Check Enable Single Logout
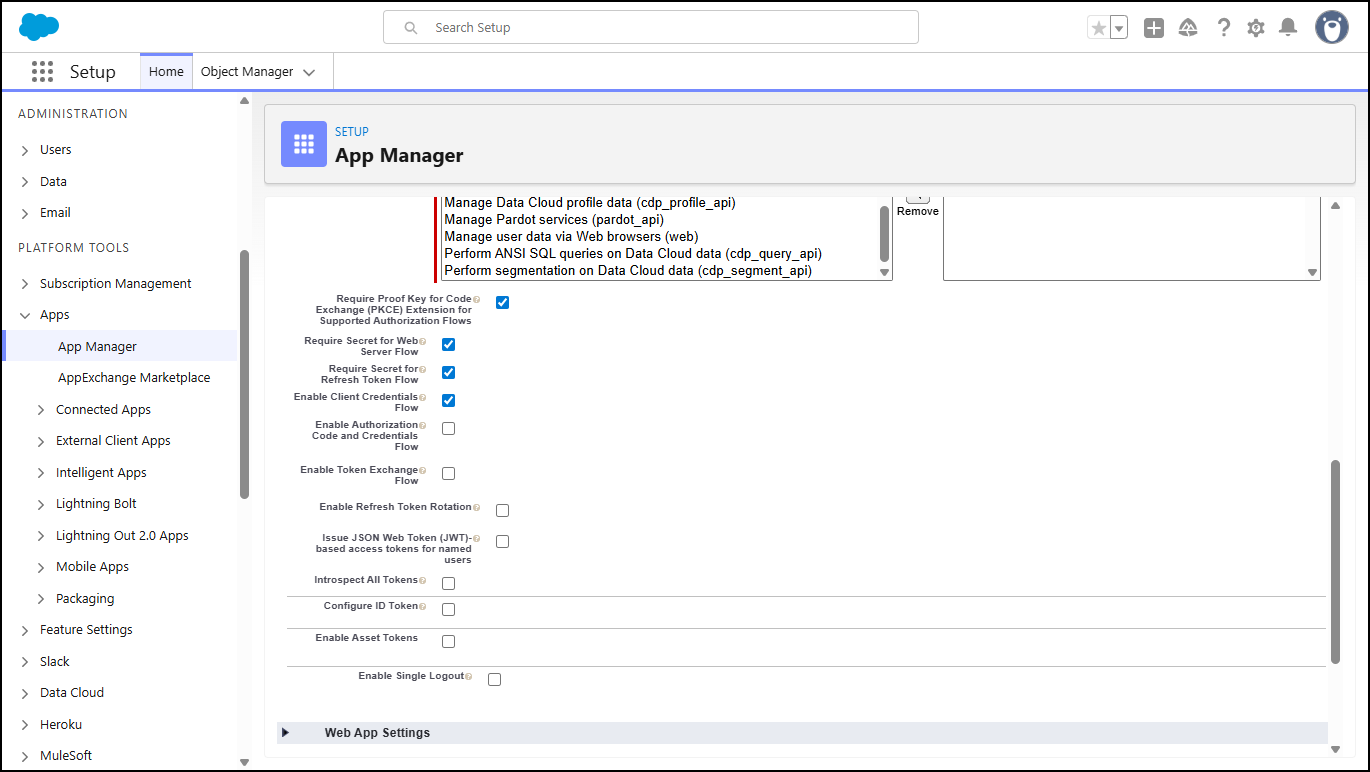This screenshot has height=772, width=1370. coord(494,680)
